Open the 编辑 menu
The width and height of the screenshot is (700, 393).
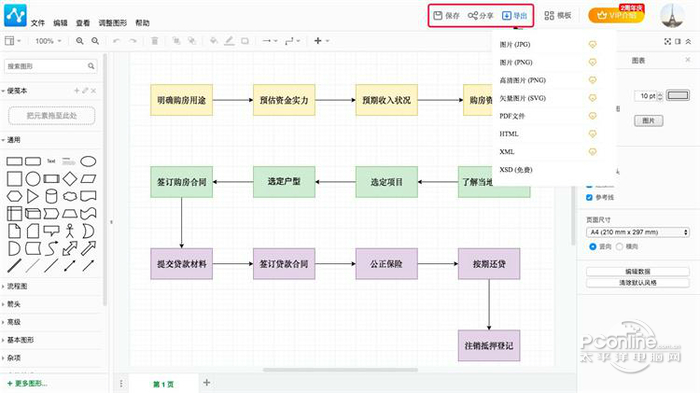60,23
